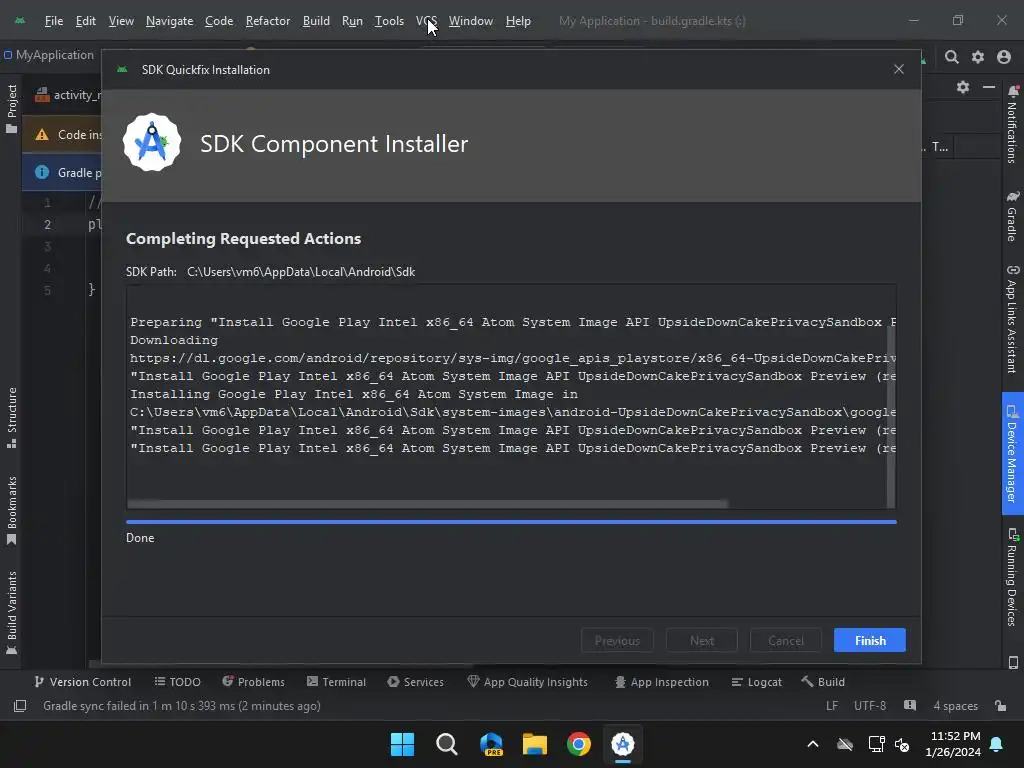Viewport: 1024px width, 768px height.
Task: Open the Structure tool window
Action: click(12, 417)
